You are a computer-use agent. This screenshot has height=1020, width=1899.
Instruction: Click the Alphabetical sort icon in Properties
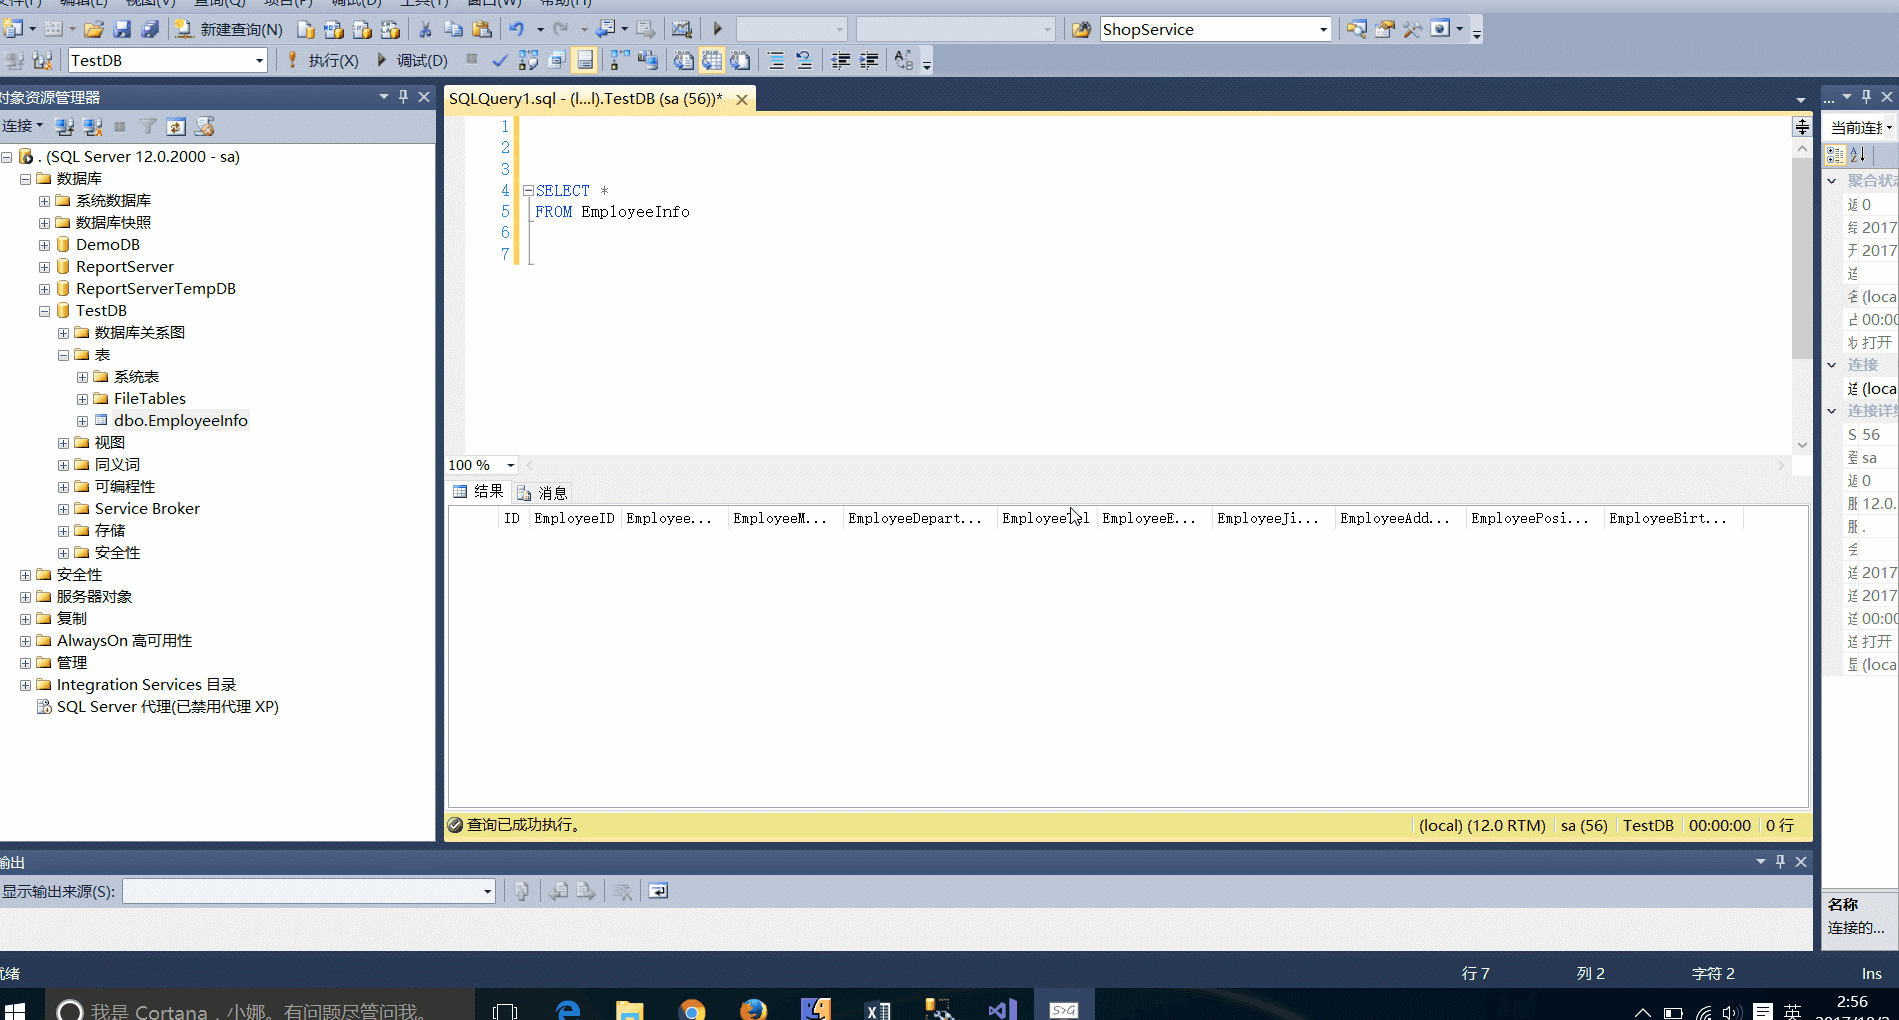point(1859,155)
